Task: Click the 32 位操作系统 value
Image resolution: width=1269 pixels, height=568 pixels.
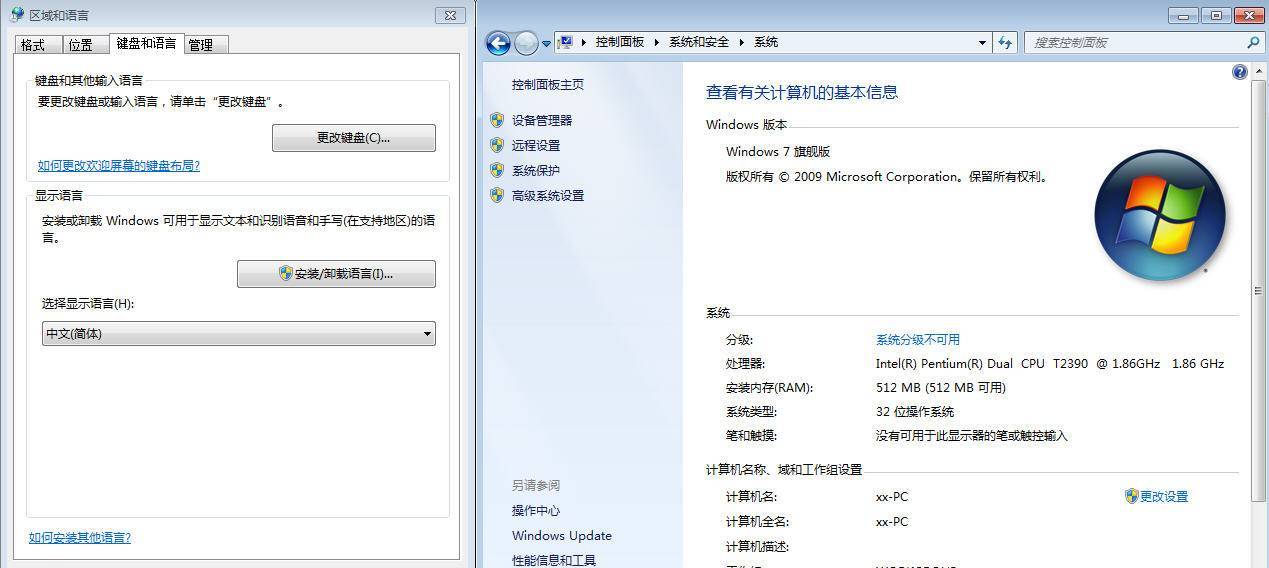Action: (915, 412)
